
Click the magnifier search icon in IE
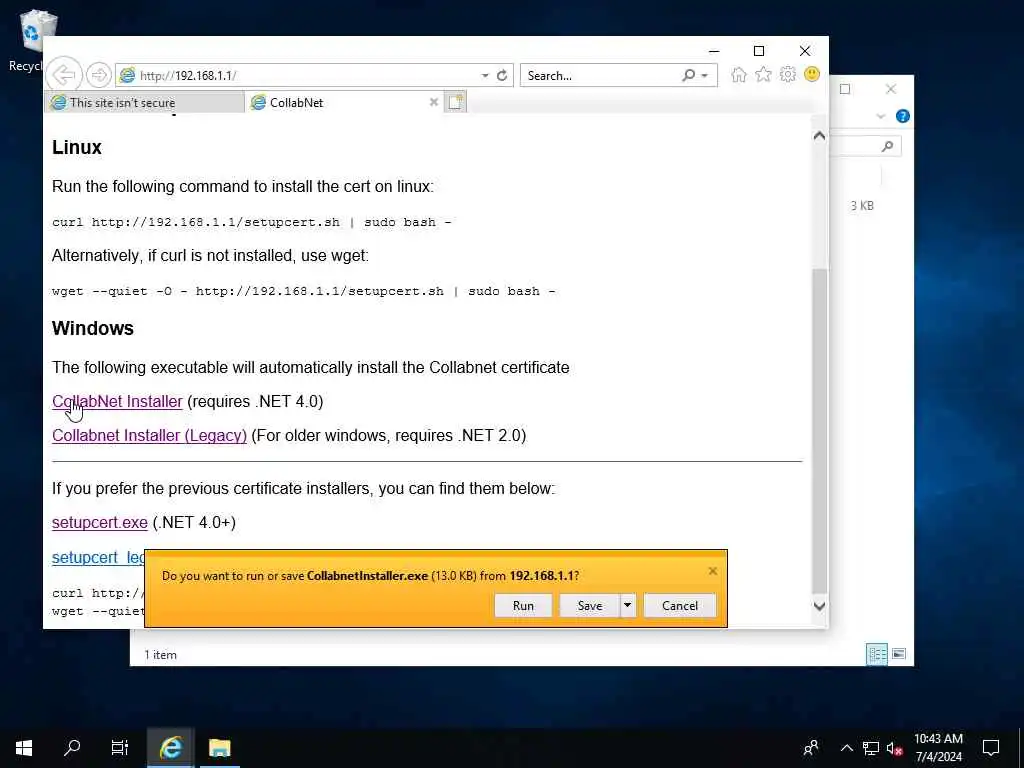coord(688,76)
